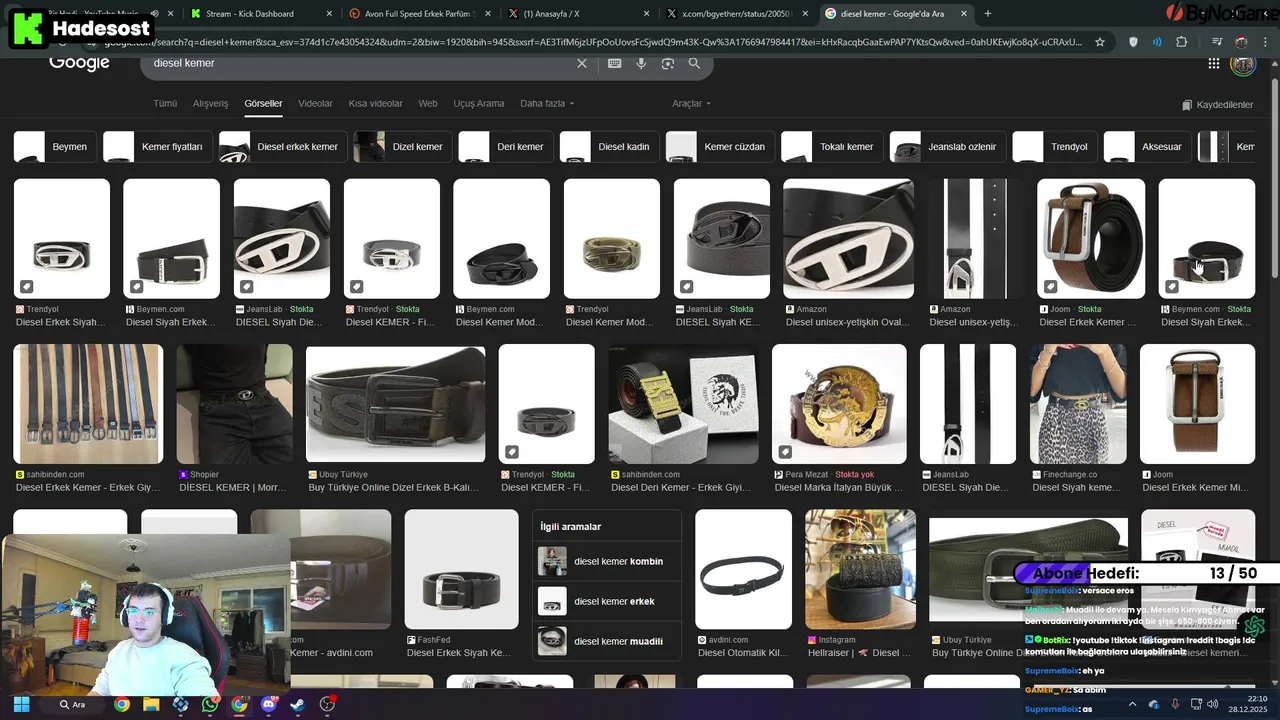Viewport: 1280px width, 720px height.
Task: Expand the Daha fazla dropdown
Action: tap(547, 103)
